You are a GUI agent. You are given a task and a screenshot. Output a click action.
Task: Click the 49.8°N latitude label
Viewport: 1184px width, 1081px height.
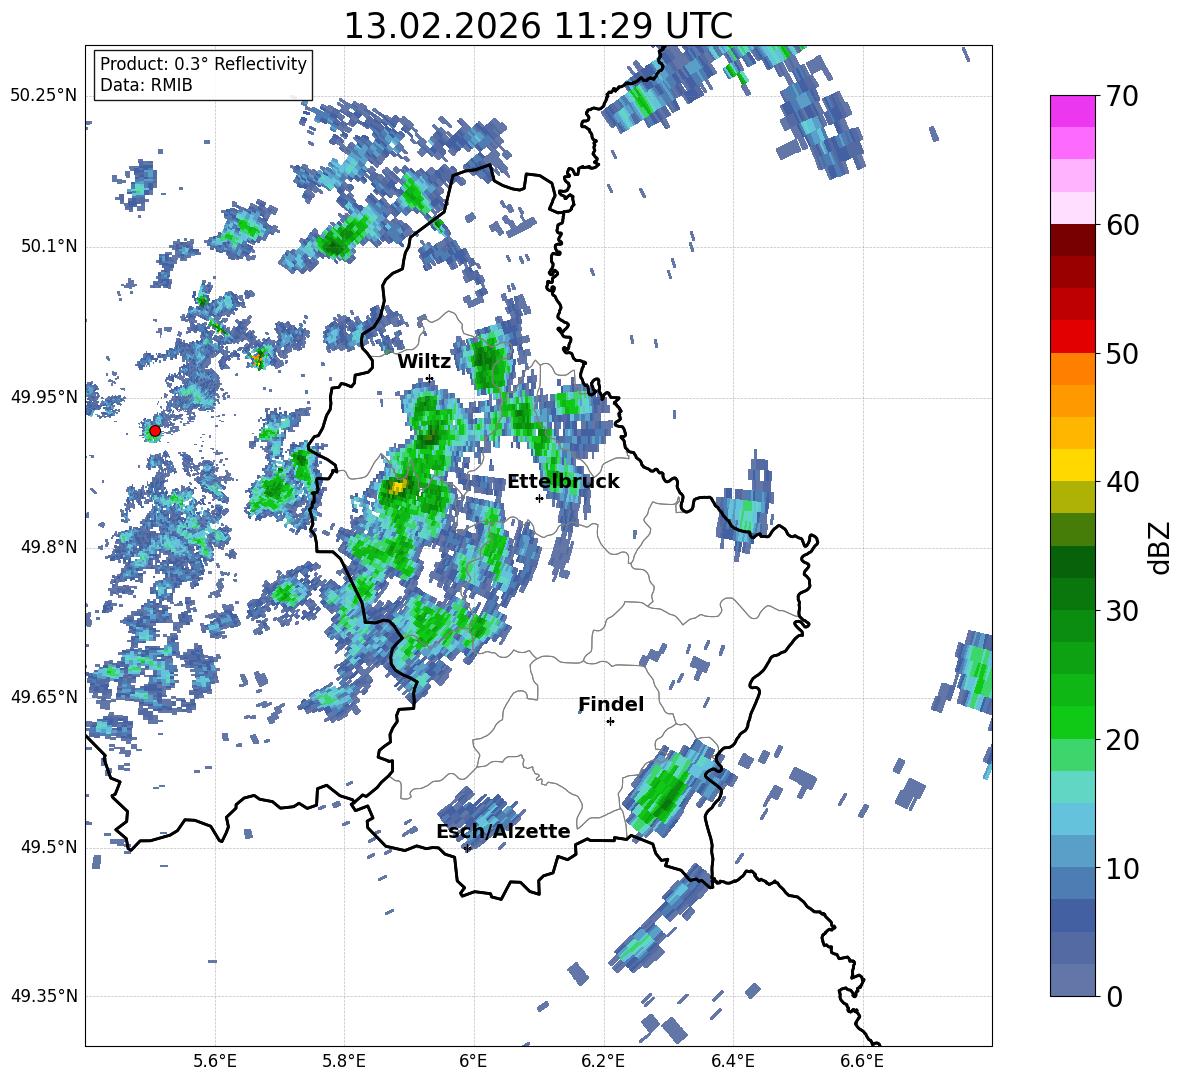click(x=48, y=547)
